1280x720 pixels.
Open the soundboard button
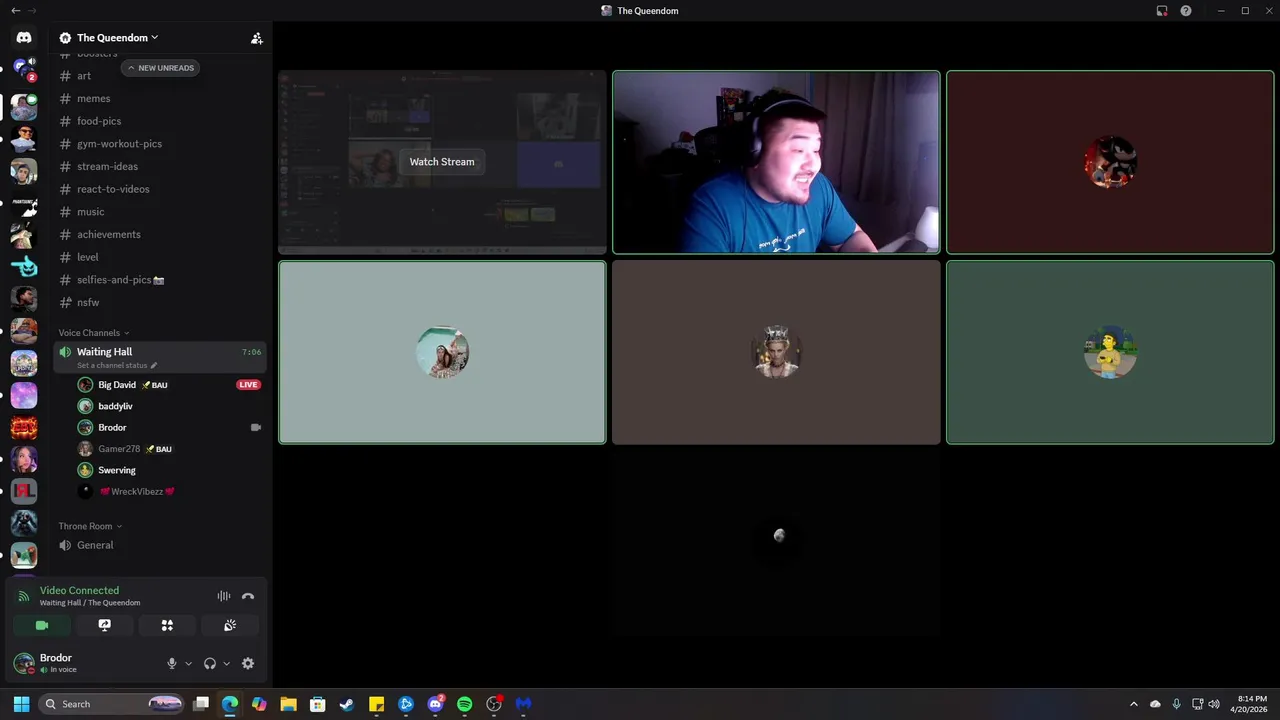point(230,625)
